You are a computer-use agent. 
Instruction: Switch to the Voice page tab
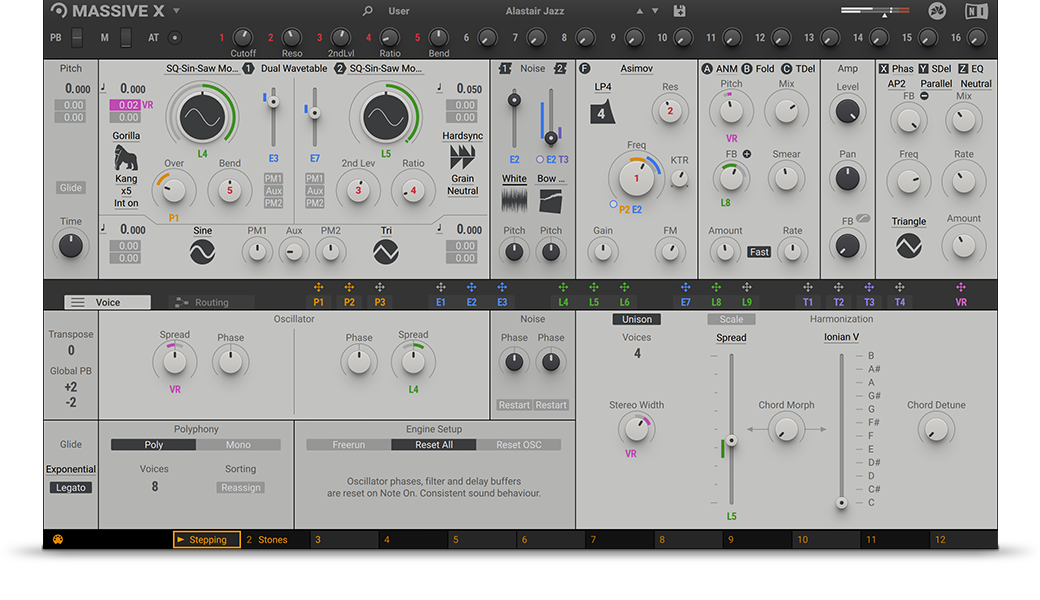pyautogui.click(x=107, y=302)
